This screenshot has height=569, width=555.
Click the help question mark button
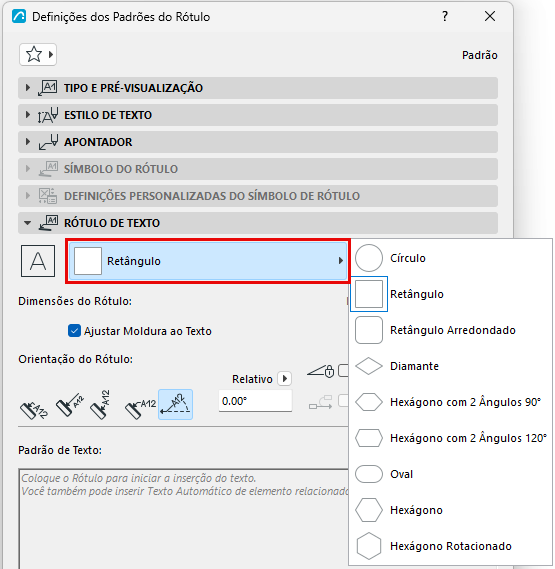click(445, 16)
